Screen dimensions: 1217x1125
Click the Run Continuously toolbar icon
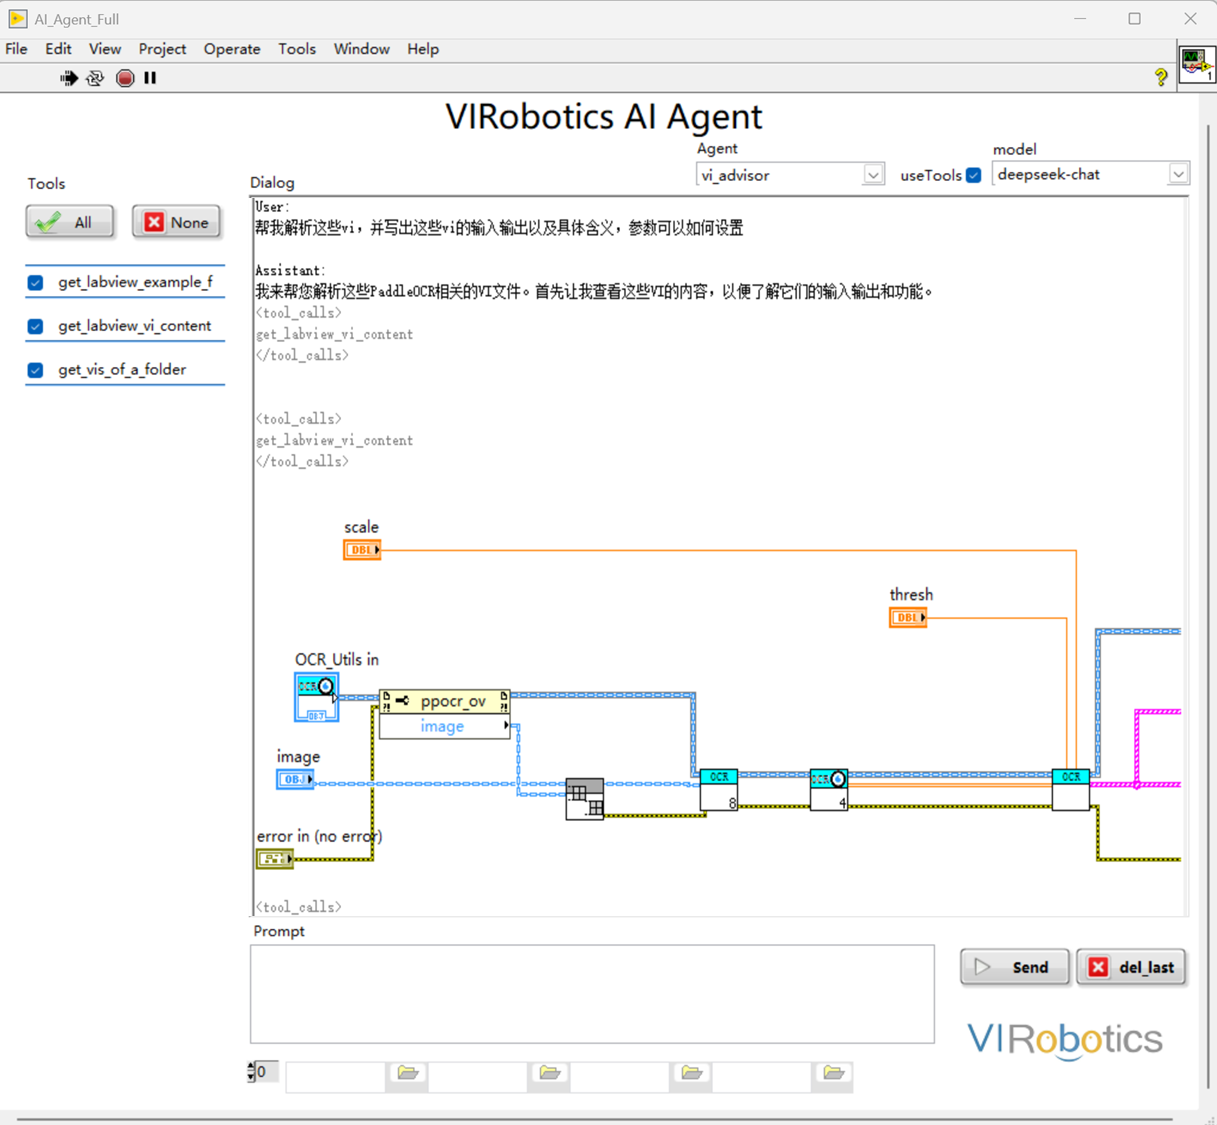pyautogui.click(x=95, y=78)
